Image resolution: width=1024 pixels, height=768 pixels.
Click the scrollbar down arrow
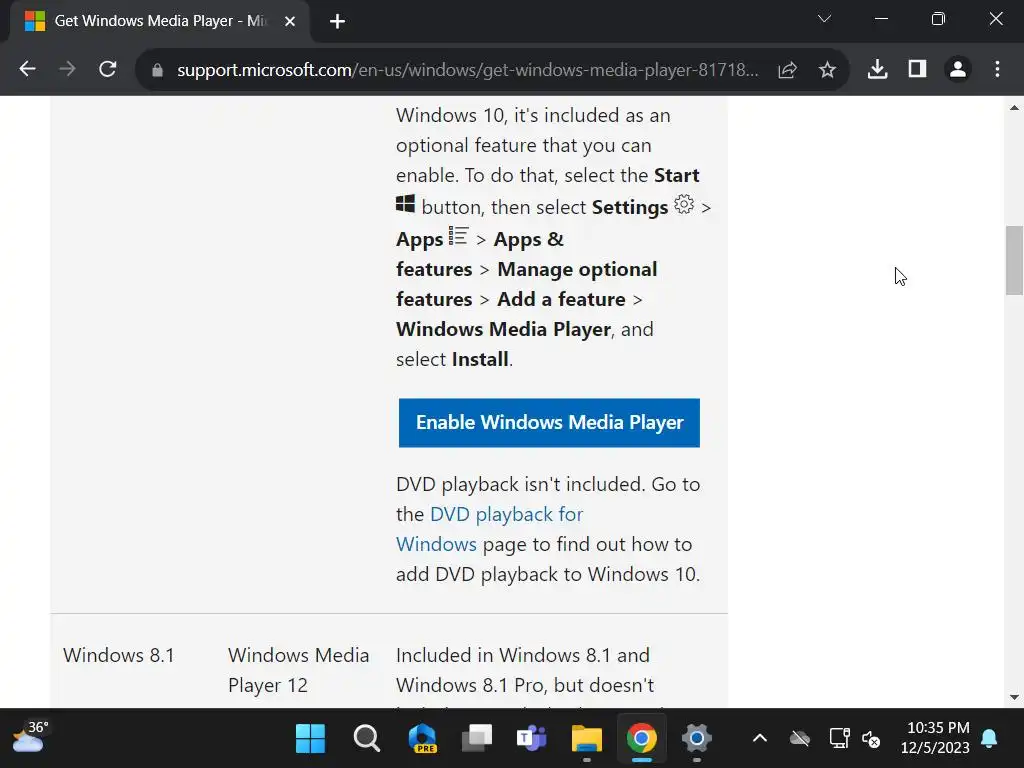point(1014,697)
